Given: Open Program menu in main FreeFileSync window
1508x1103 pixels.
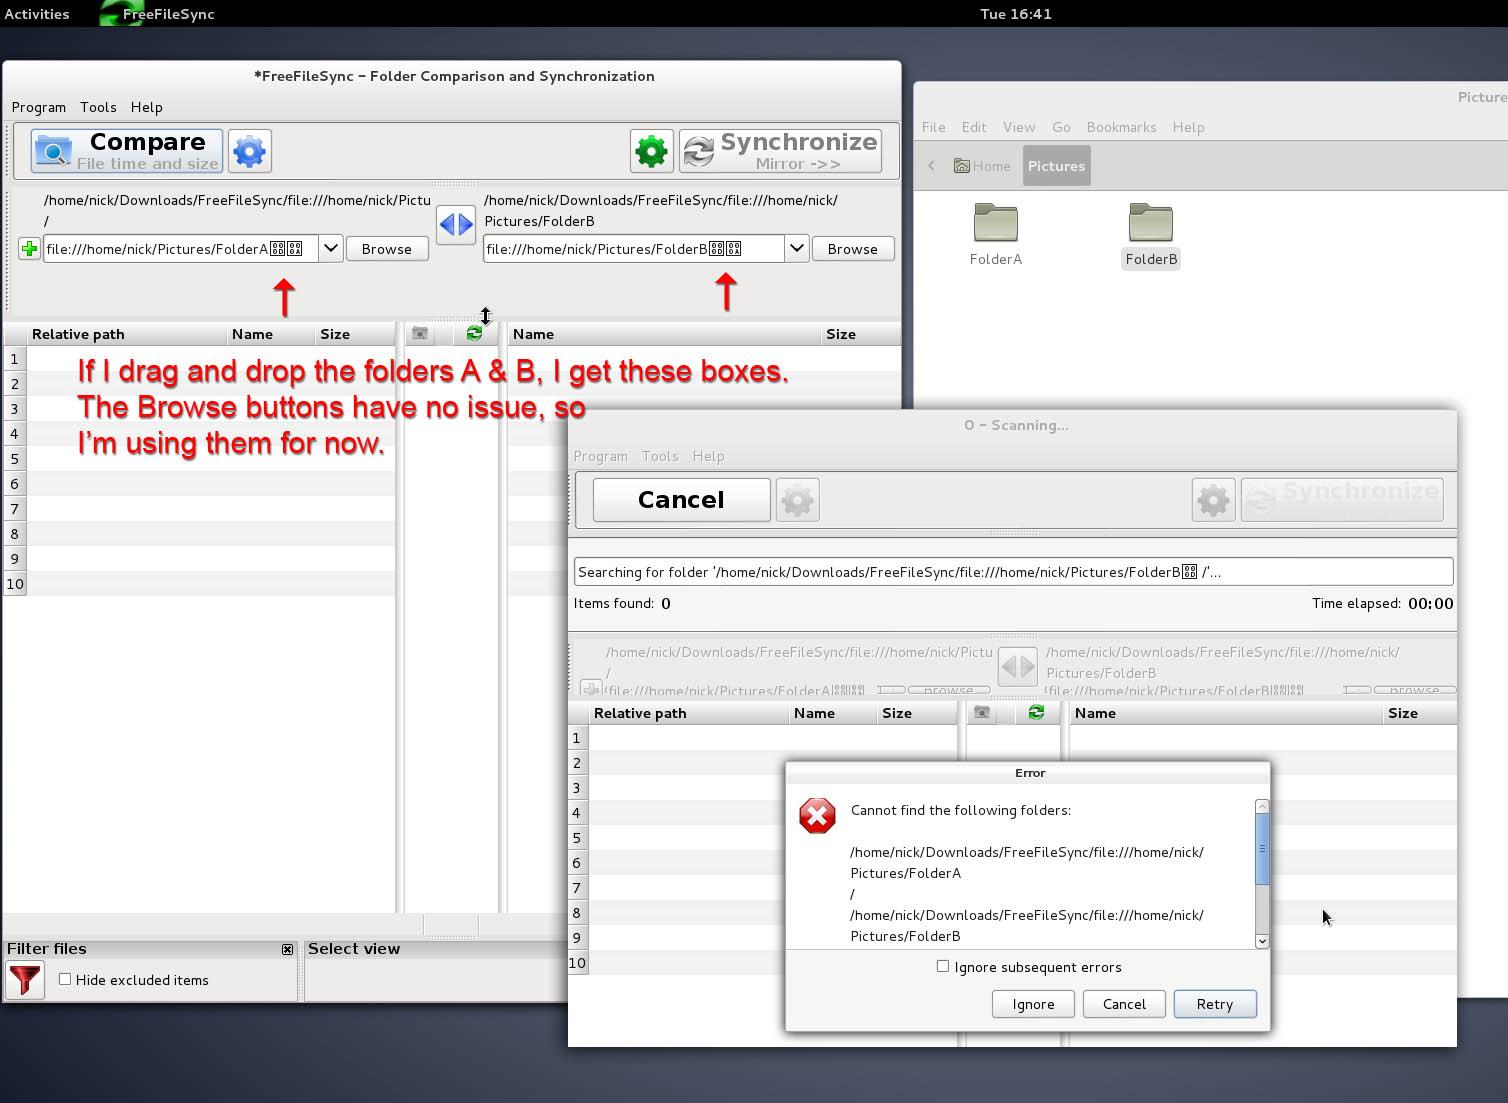Looking at the screenshot, I should click(x=39, y=107).
